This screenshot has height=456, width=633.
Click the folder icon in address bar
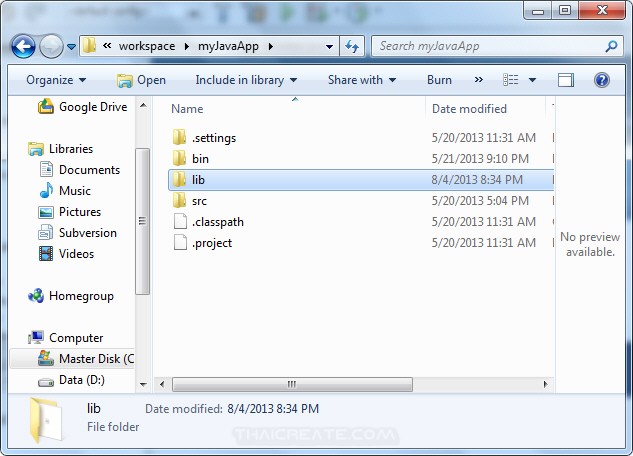[89, 46]
